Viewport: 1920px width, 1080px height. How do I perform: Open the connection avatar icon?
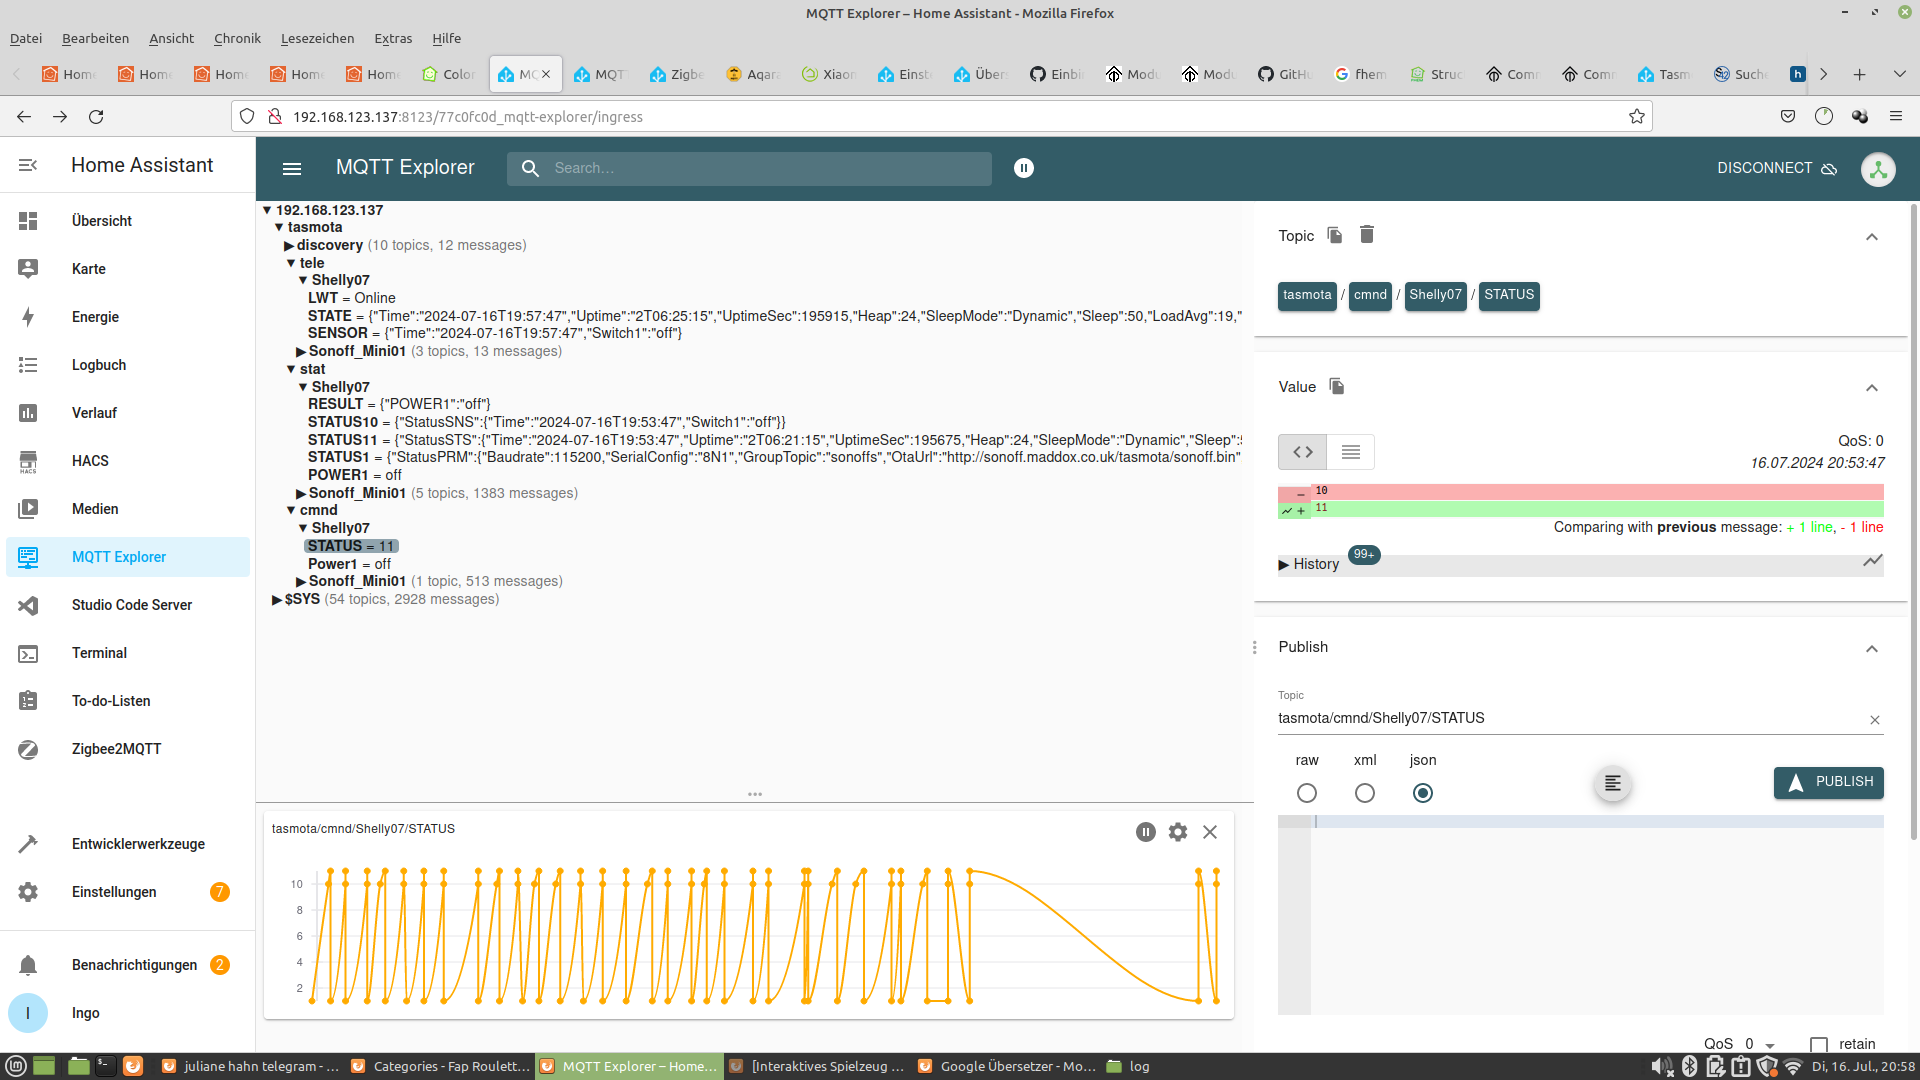pos(1878,169)
